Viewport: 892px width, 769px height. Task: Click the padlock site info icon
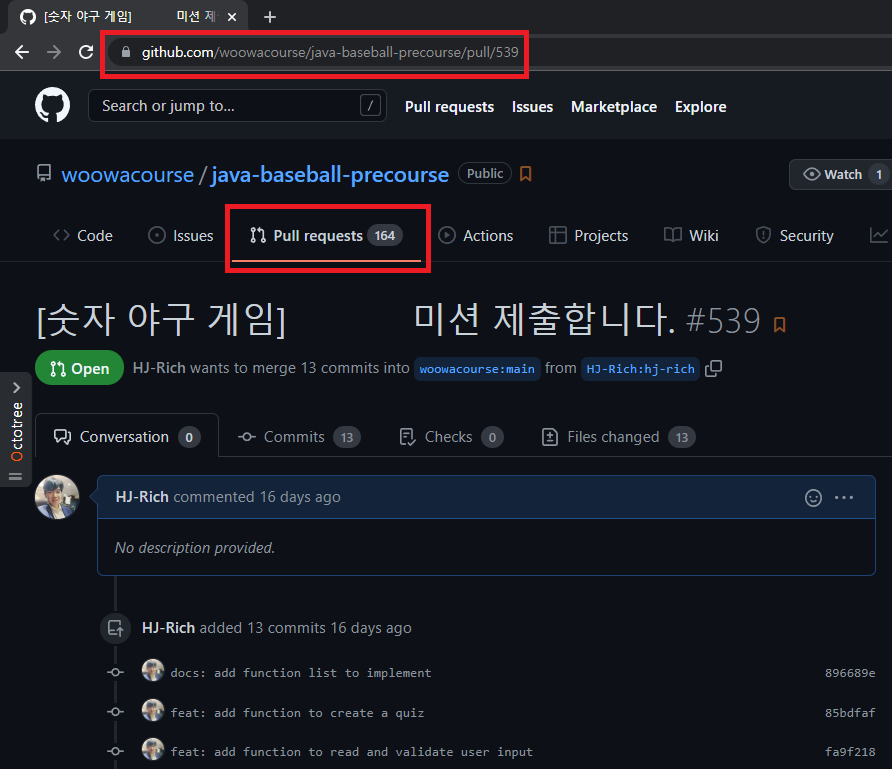tap(126, 52)
